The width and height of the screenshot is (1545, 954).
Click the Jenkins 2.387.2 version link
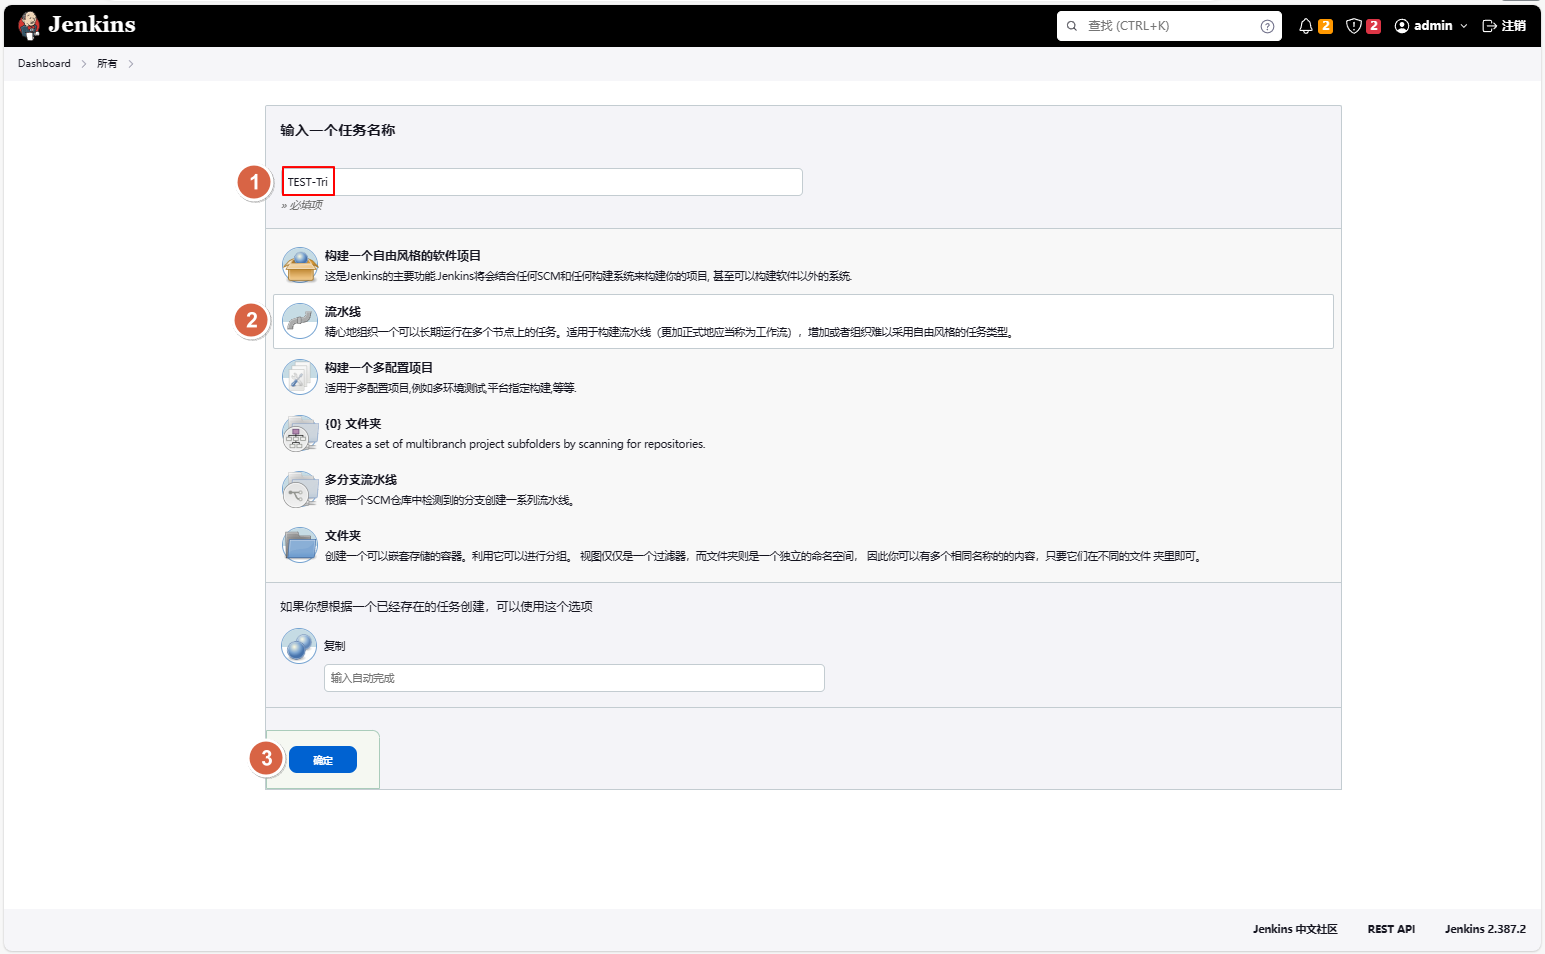click(1485, 929)
